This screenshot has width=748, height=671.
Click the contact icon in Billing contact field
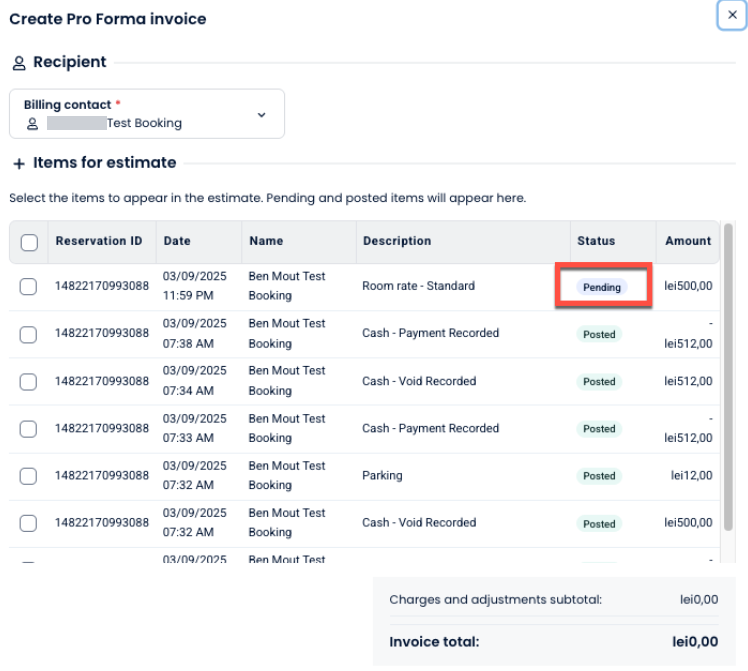(32, 124)
